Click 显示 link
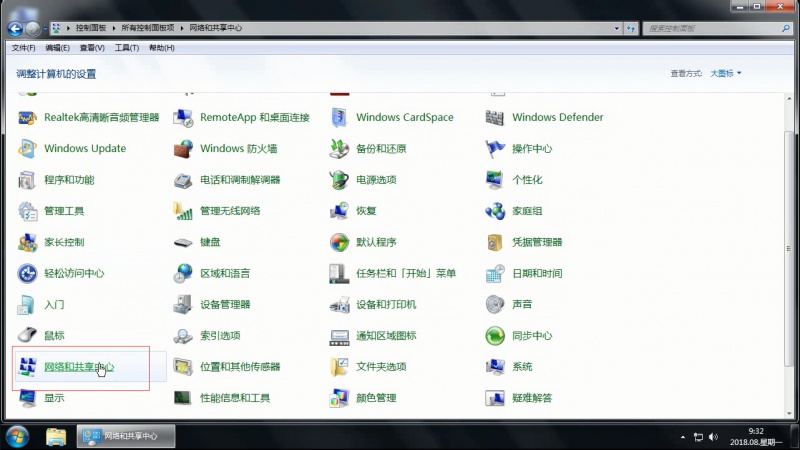The width and height of the screenshot is (800, 450). (x=54, y=398)
